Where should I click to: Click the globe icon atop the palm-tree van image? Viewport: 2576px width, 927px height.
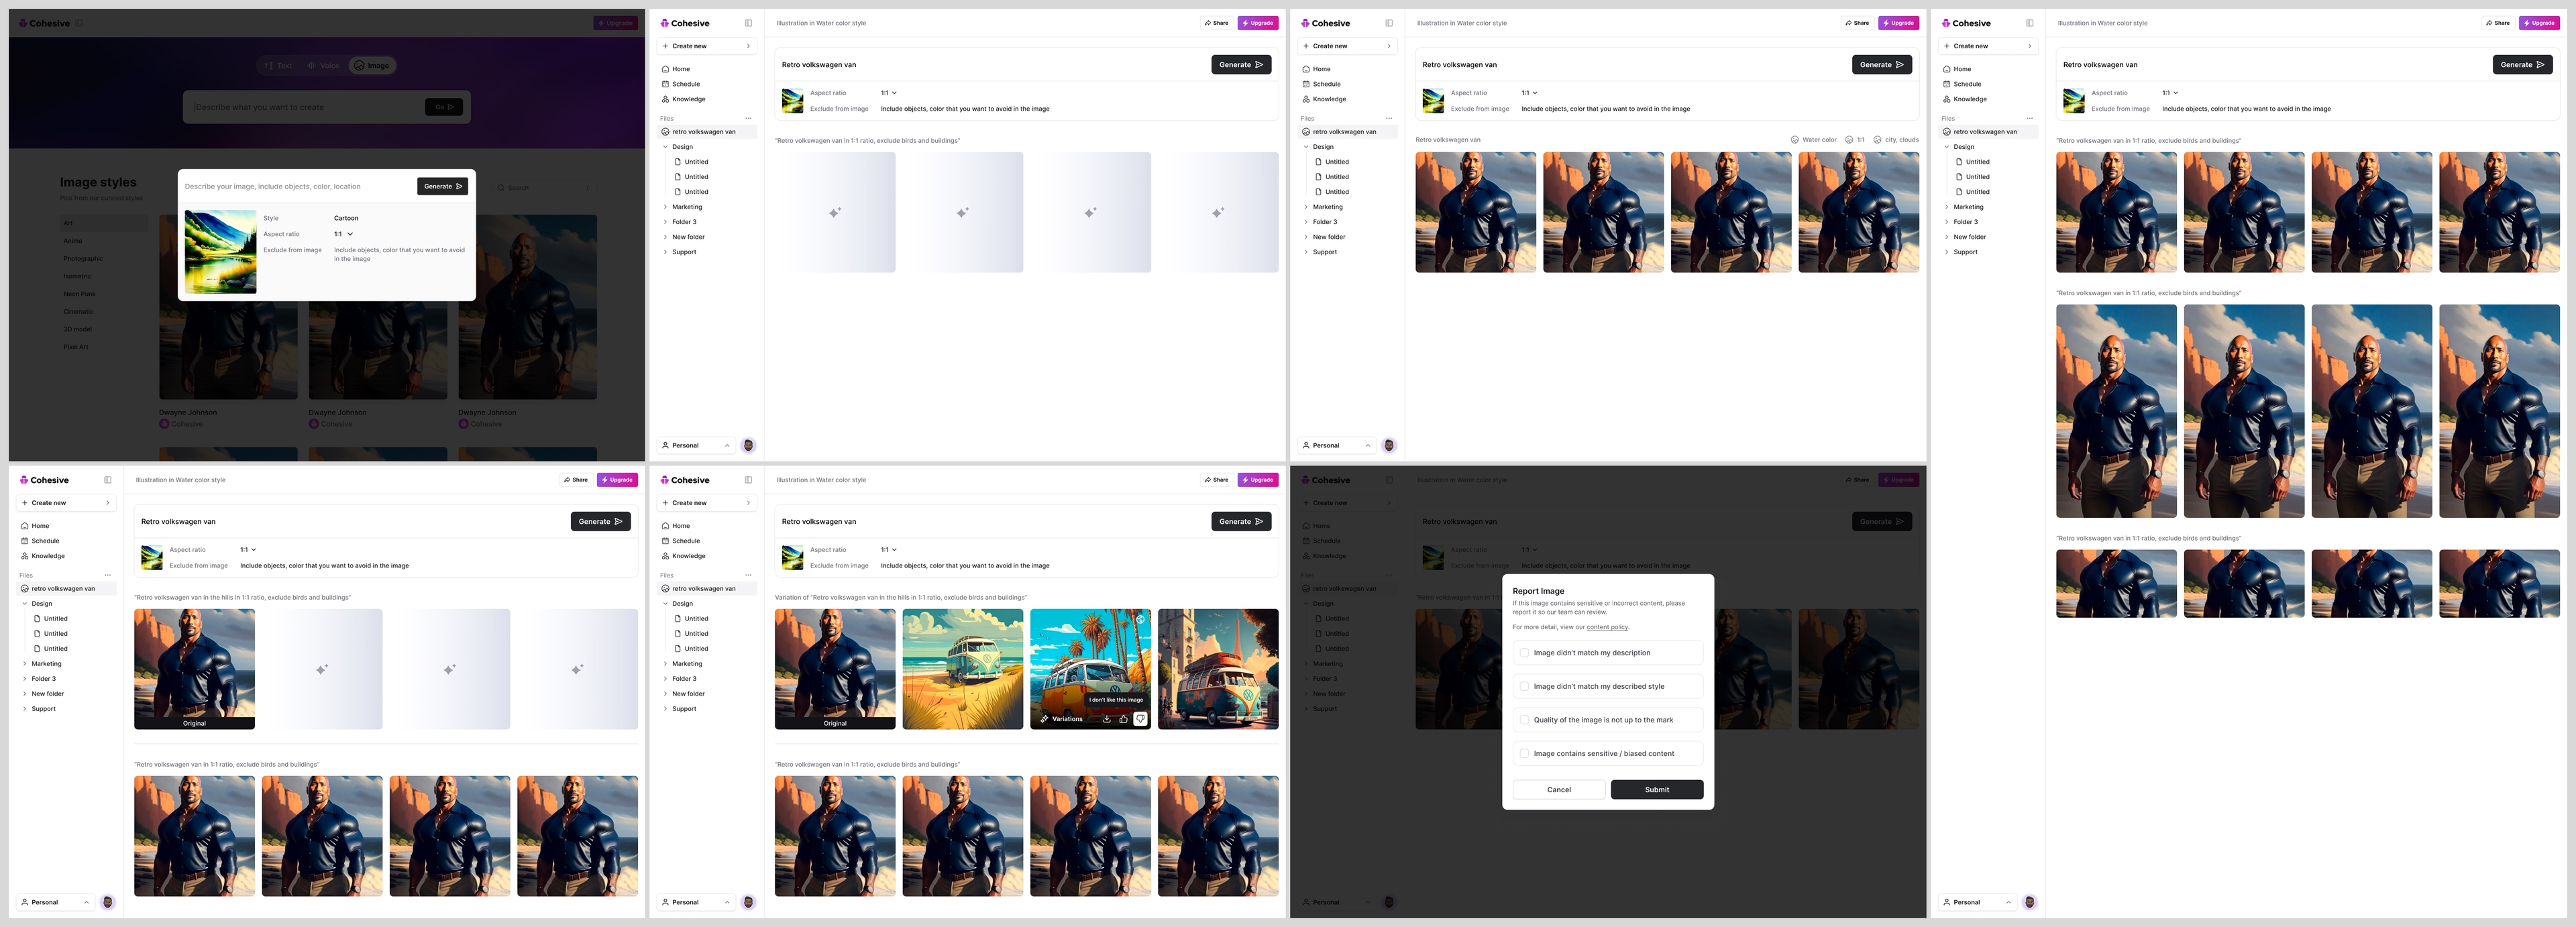1140,620
